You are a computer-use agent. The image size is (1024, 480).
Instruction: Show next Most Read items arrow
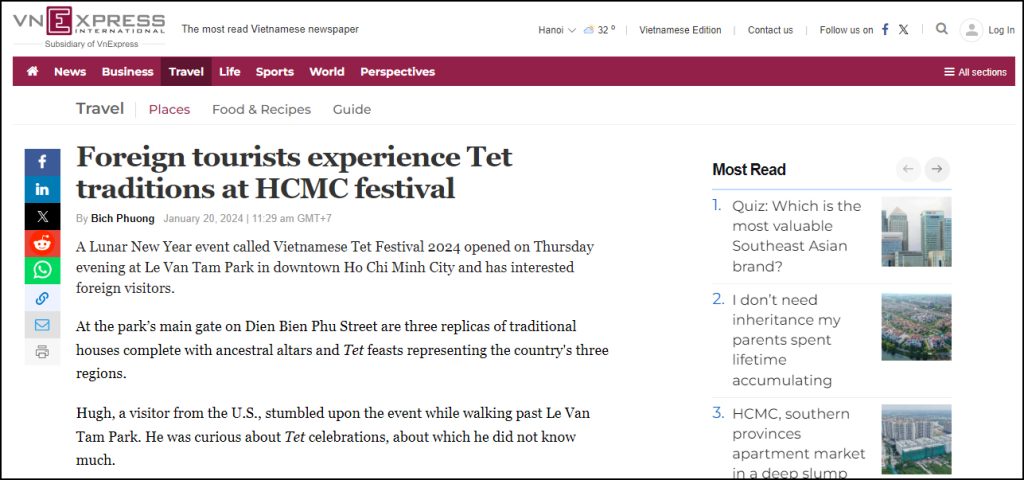(936, 169)
